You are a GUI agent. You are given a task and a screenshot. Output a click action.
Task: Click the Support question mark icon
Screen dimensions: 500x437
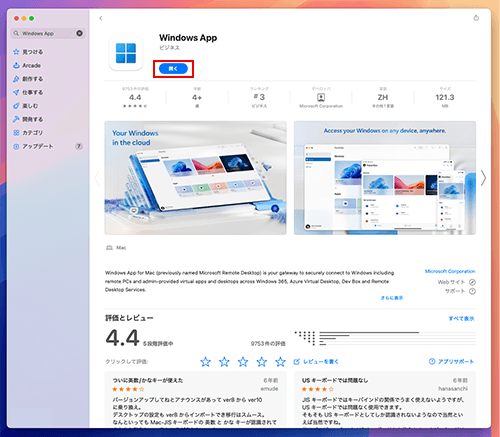[x=472, y=291]
